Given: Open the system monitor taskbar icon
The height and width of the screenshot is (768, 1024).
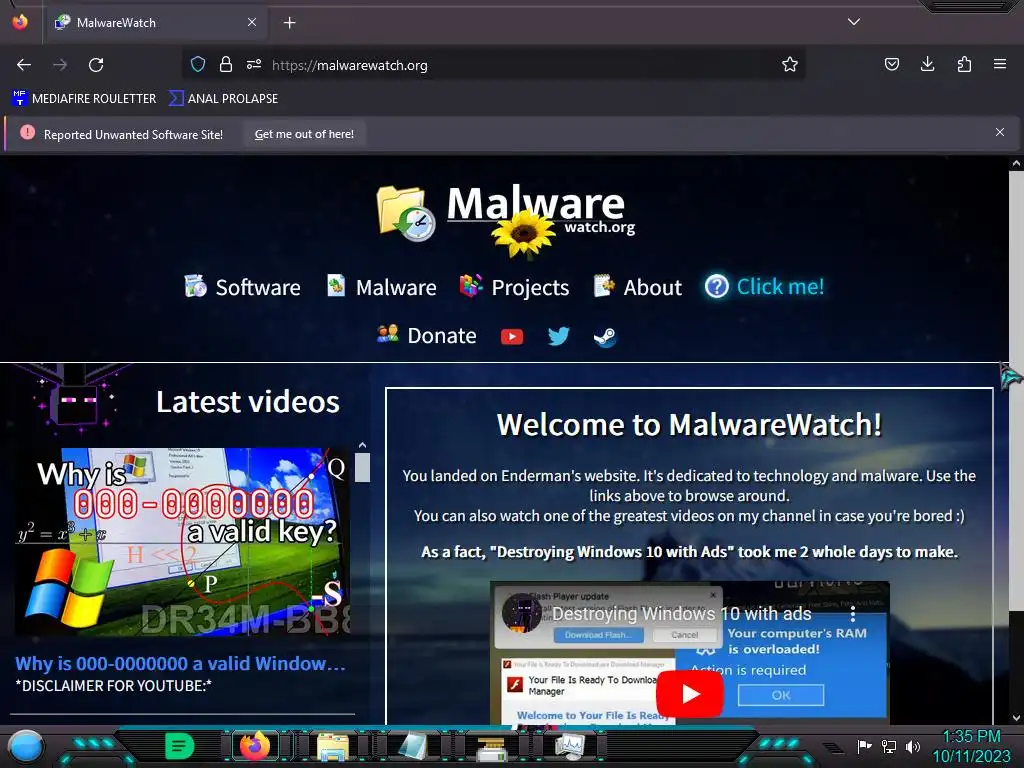Looking at the screenshot, I should coord(569,746).
